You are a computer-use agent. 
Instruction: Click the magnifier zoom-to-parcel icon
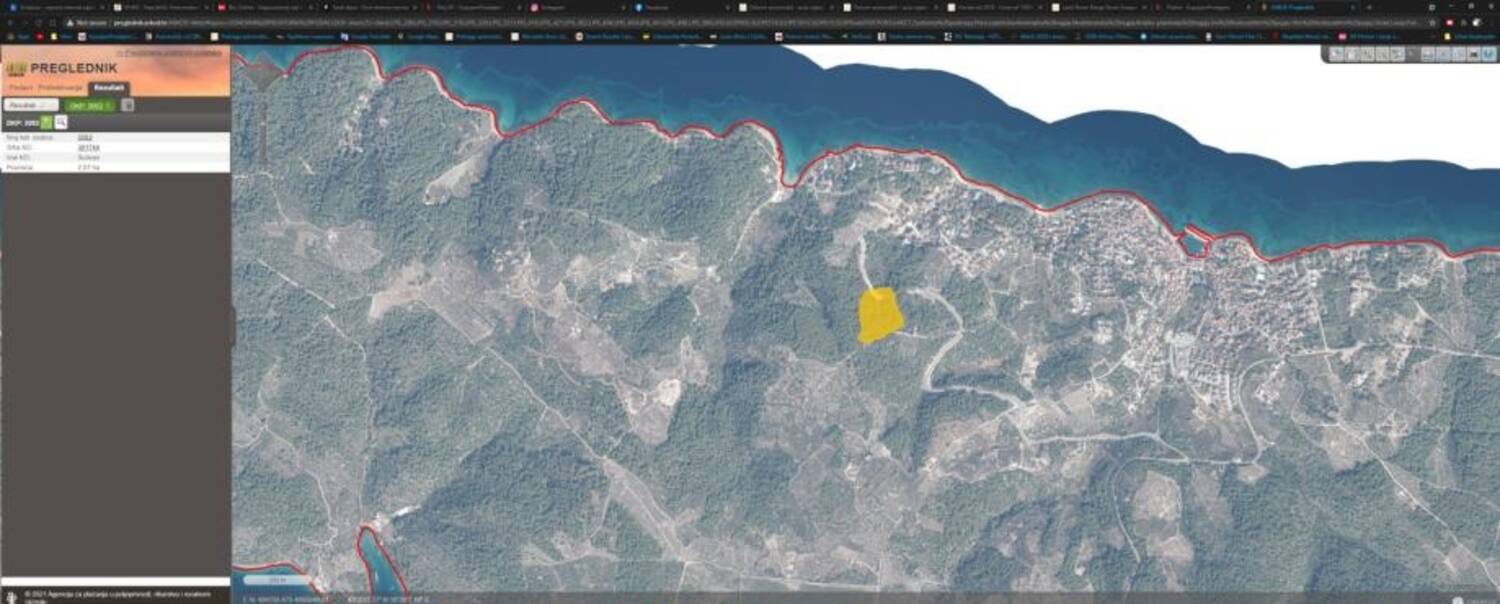[61, 122]
